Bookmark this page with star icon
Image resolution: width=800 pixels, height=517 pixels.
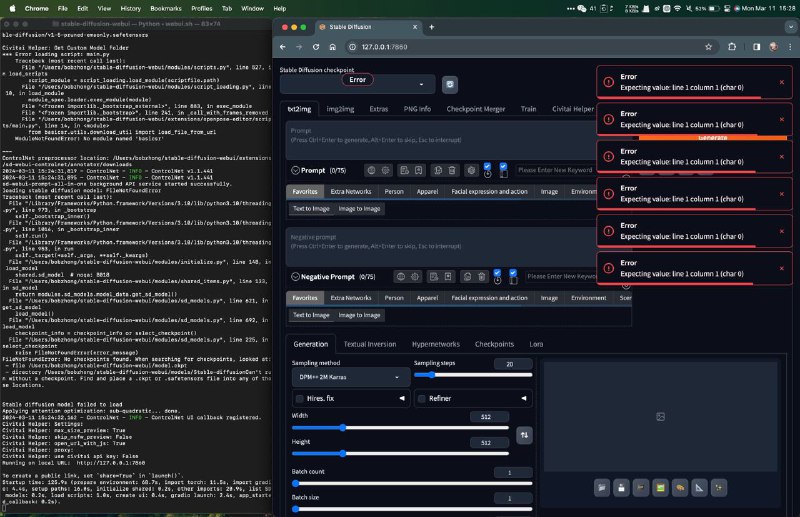709,47
